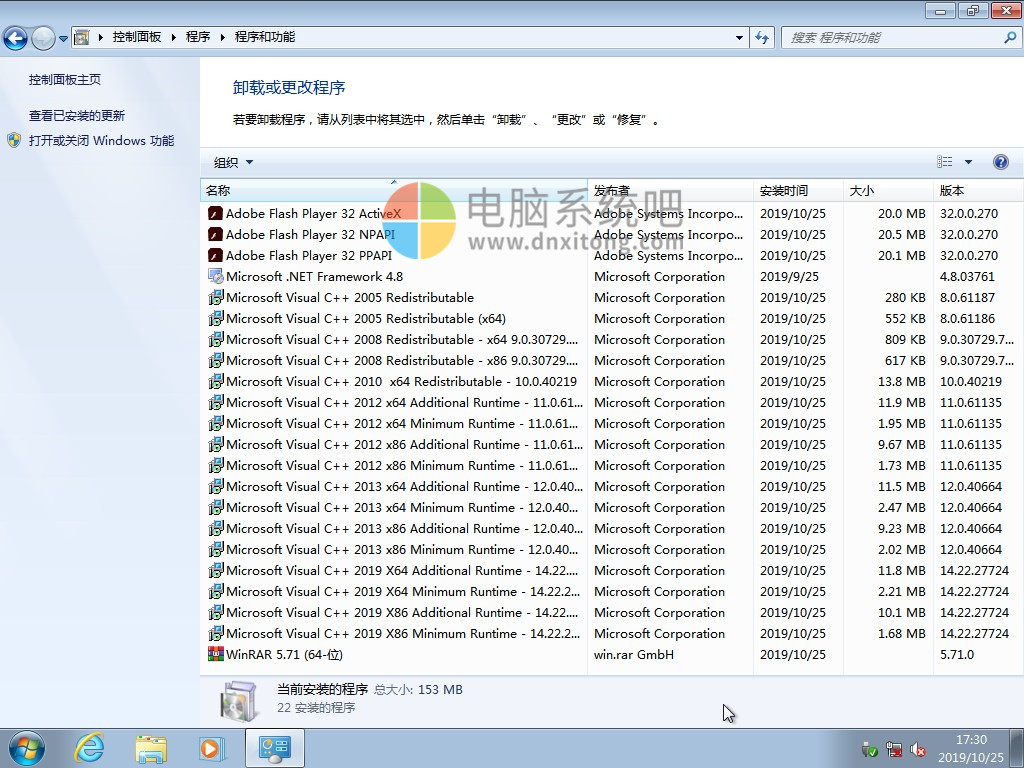Open the 组织 dropdown menu

pos(233,163)
